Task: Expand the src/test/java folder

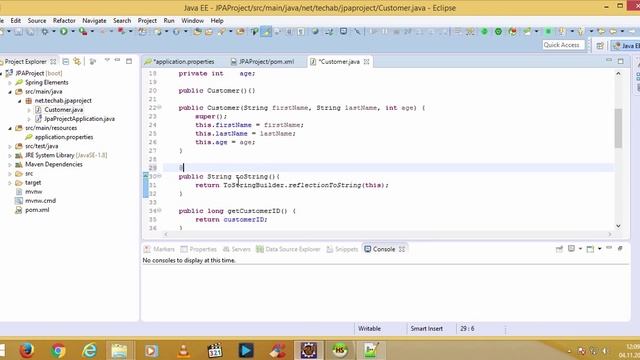Action: (10, 146)
